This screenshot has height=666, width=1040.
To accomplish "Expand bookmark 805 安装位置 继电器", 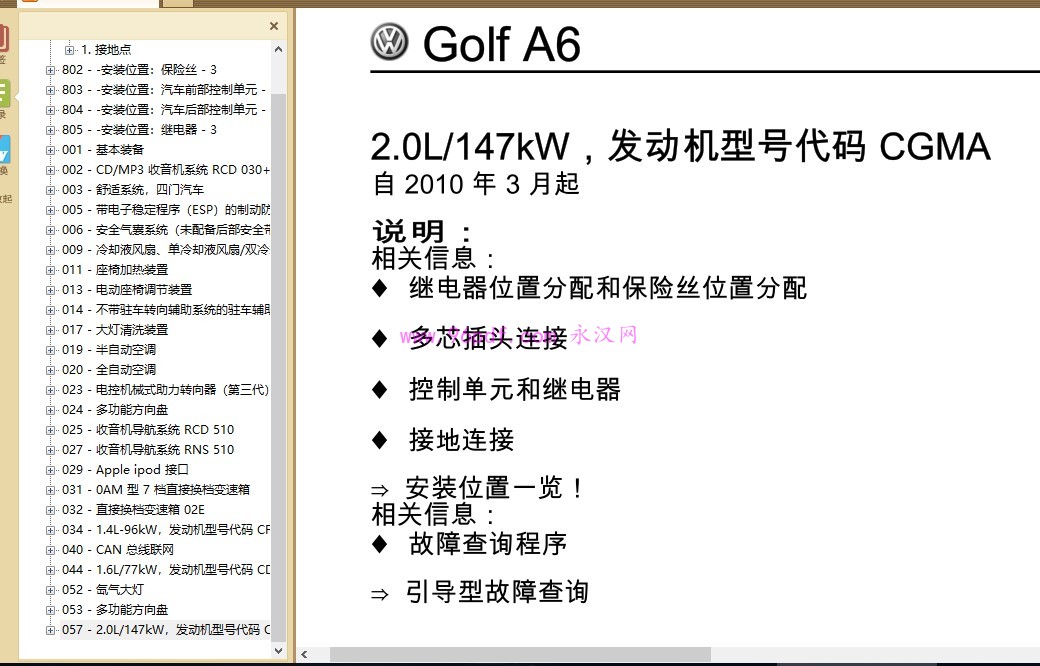I will point(50,130).
